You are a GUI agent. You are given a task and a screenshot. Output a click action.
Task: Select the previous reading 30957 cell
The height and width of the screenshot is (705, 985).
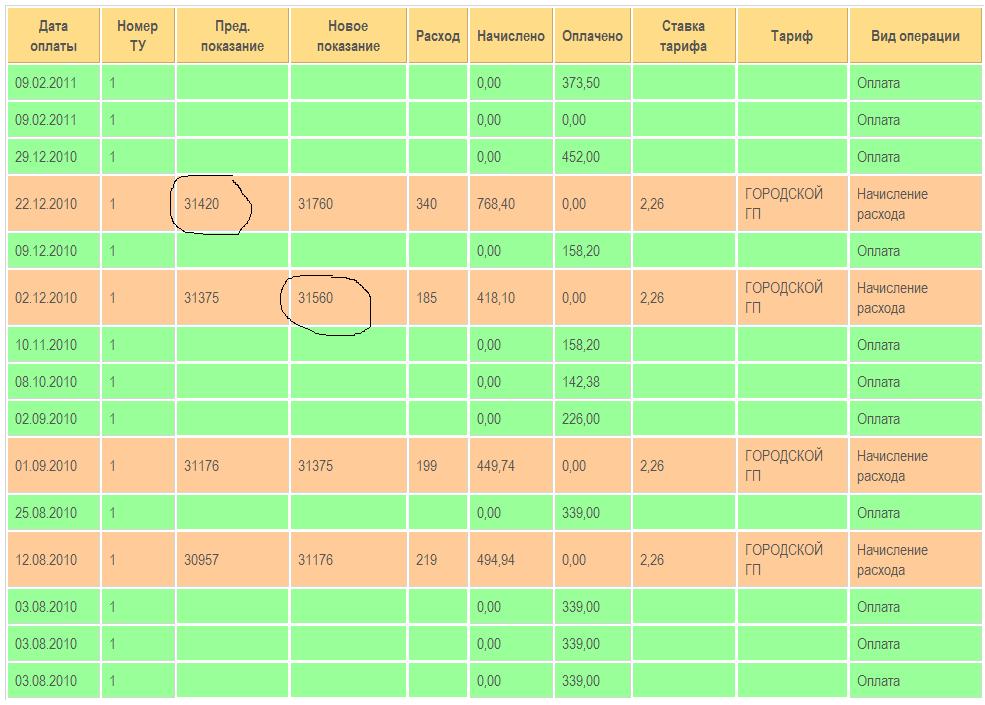pos(202,560)
